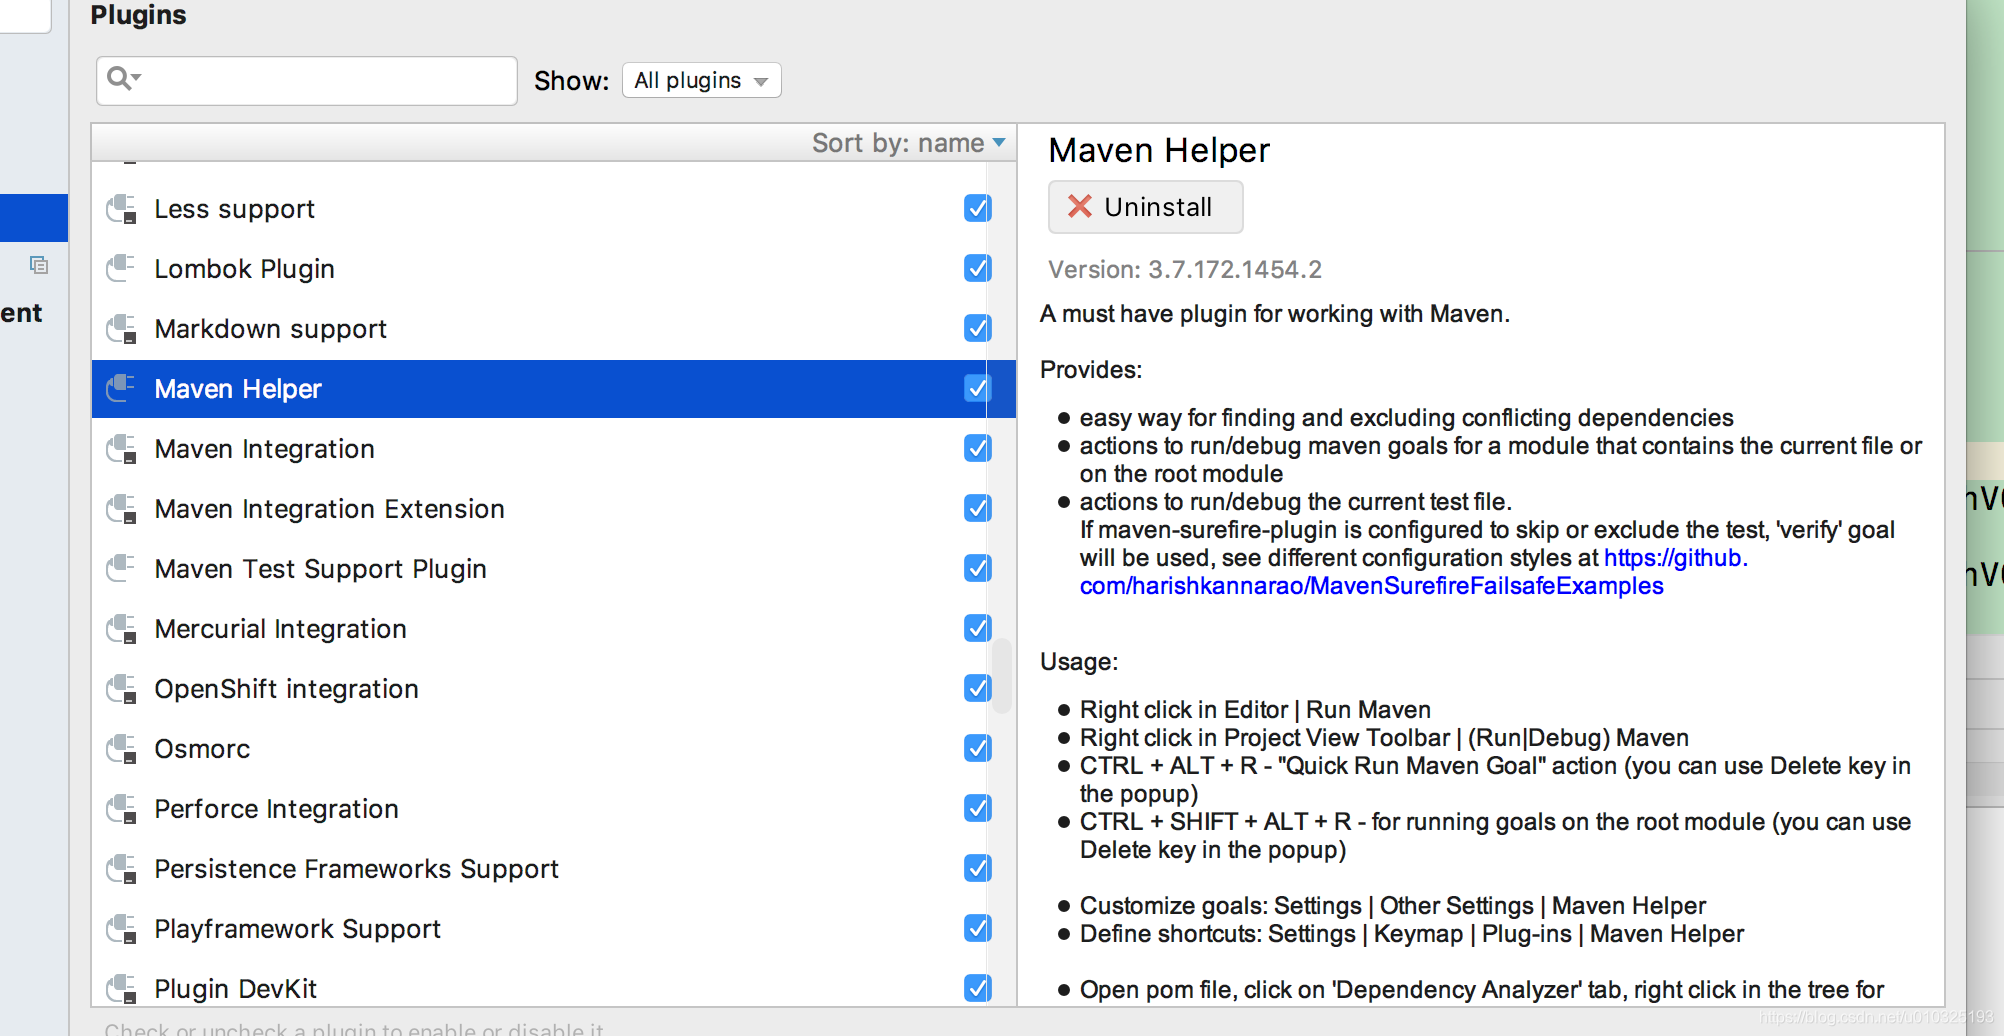Image resolution: width=2004 pixels, height=1036 pixels.
Task: Toggle the OpenShift integration checkbox
Action: [977, 688]
